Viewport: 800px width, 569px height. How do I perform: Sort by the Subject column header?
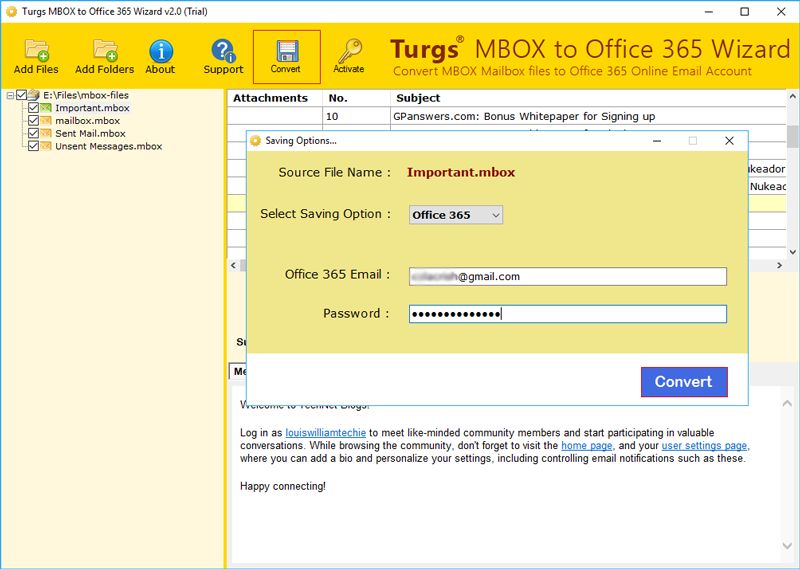[x=588, y=98]
